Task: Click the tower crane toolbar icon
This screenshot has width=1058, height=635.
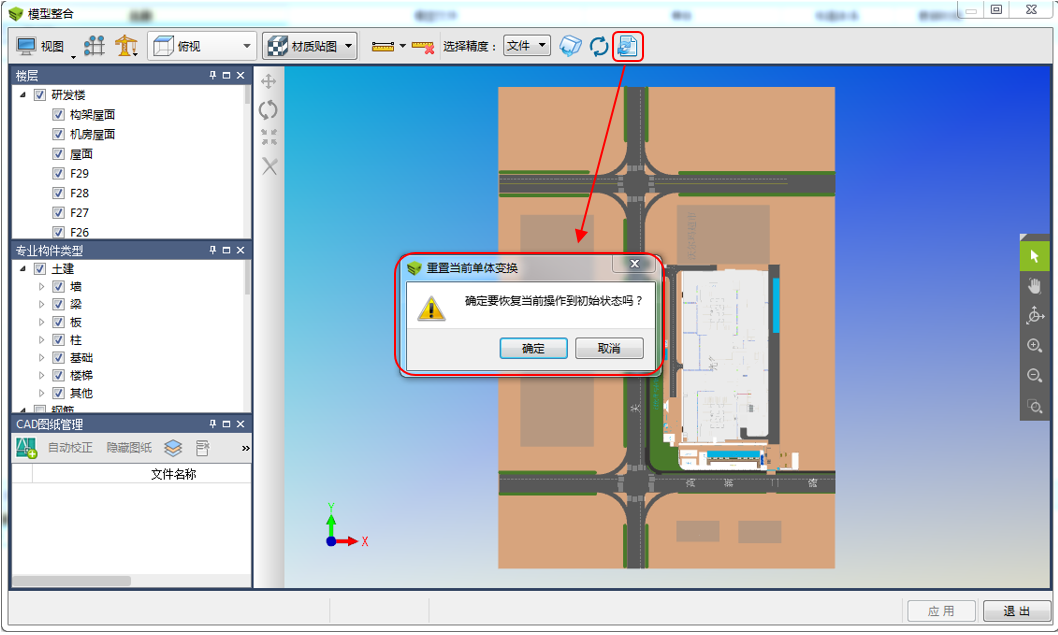Action: (x=126, y=46)
